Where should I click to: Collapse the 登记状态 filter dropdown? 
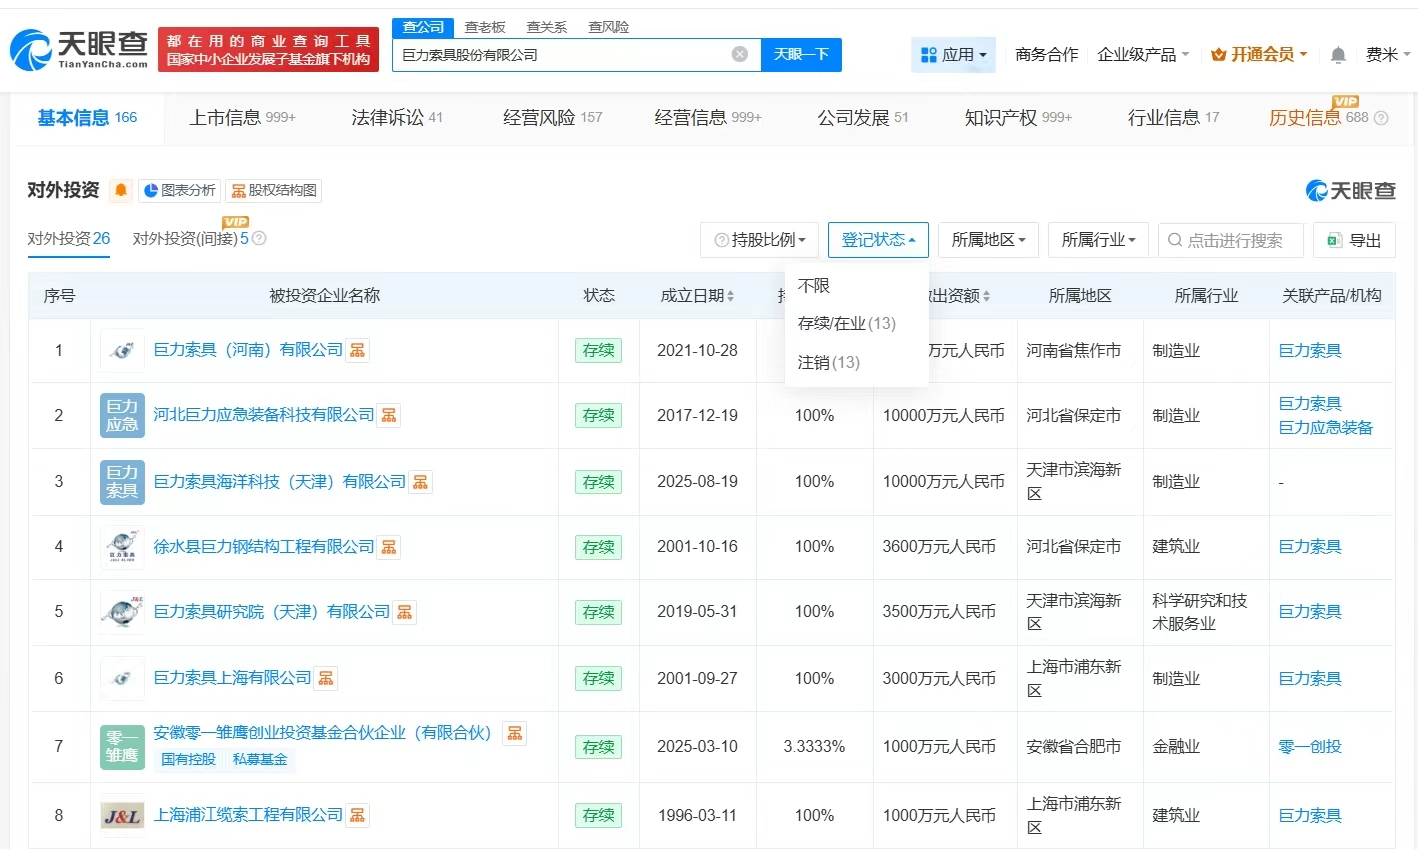tap(878, 240)
